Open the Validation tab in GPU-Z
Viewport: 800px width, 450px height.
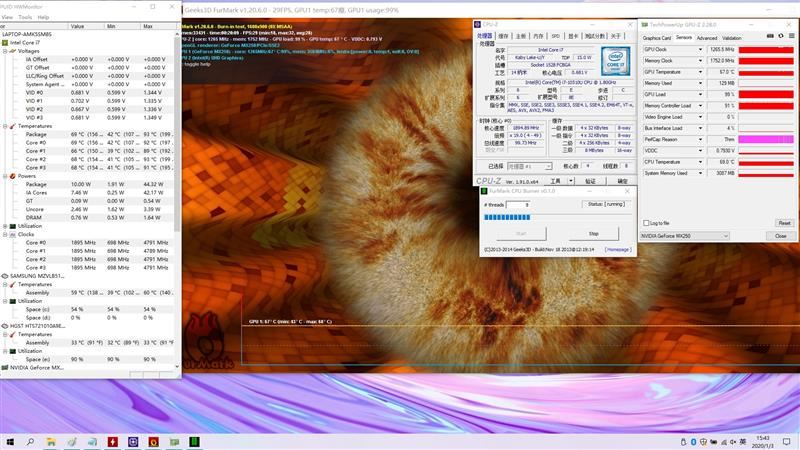point(732,38)
